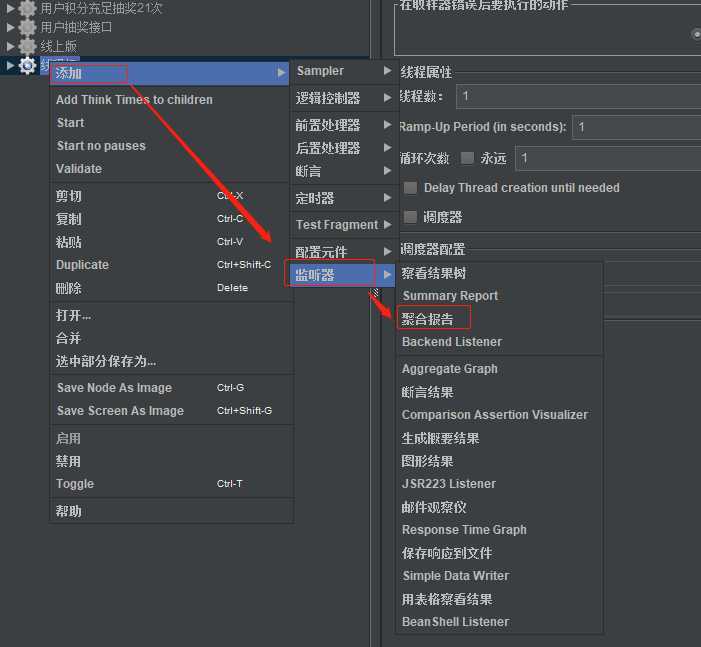Expand the 线上版 tree node
Image resolution: width=701 pixels, height=647 pixels.
coord(10,46)
